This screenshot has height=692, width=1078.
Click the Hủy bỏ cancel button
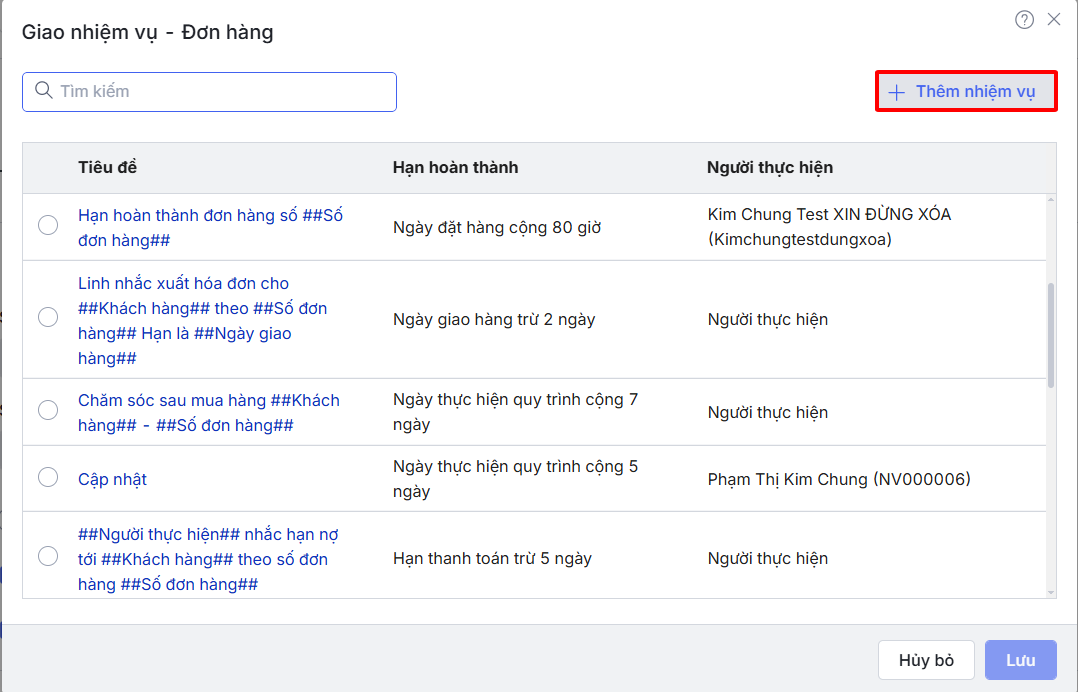(x=926, y=660)
